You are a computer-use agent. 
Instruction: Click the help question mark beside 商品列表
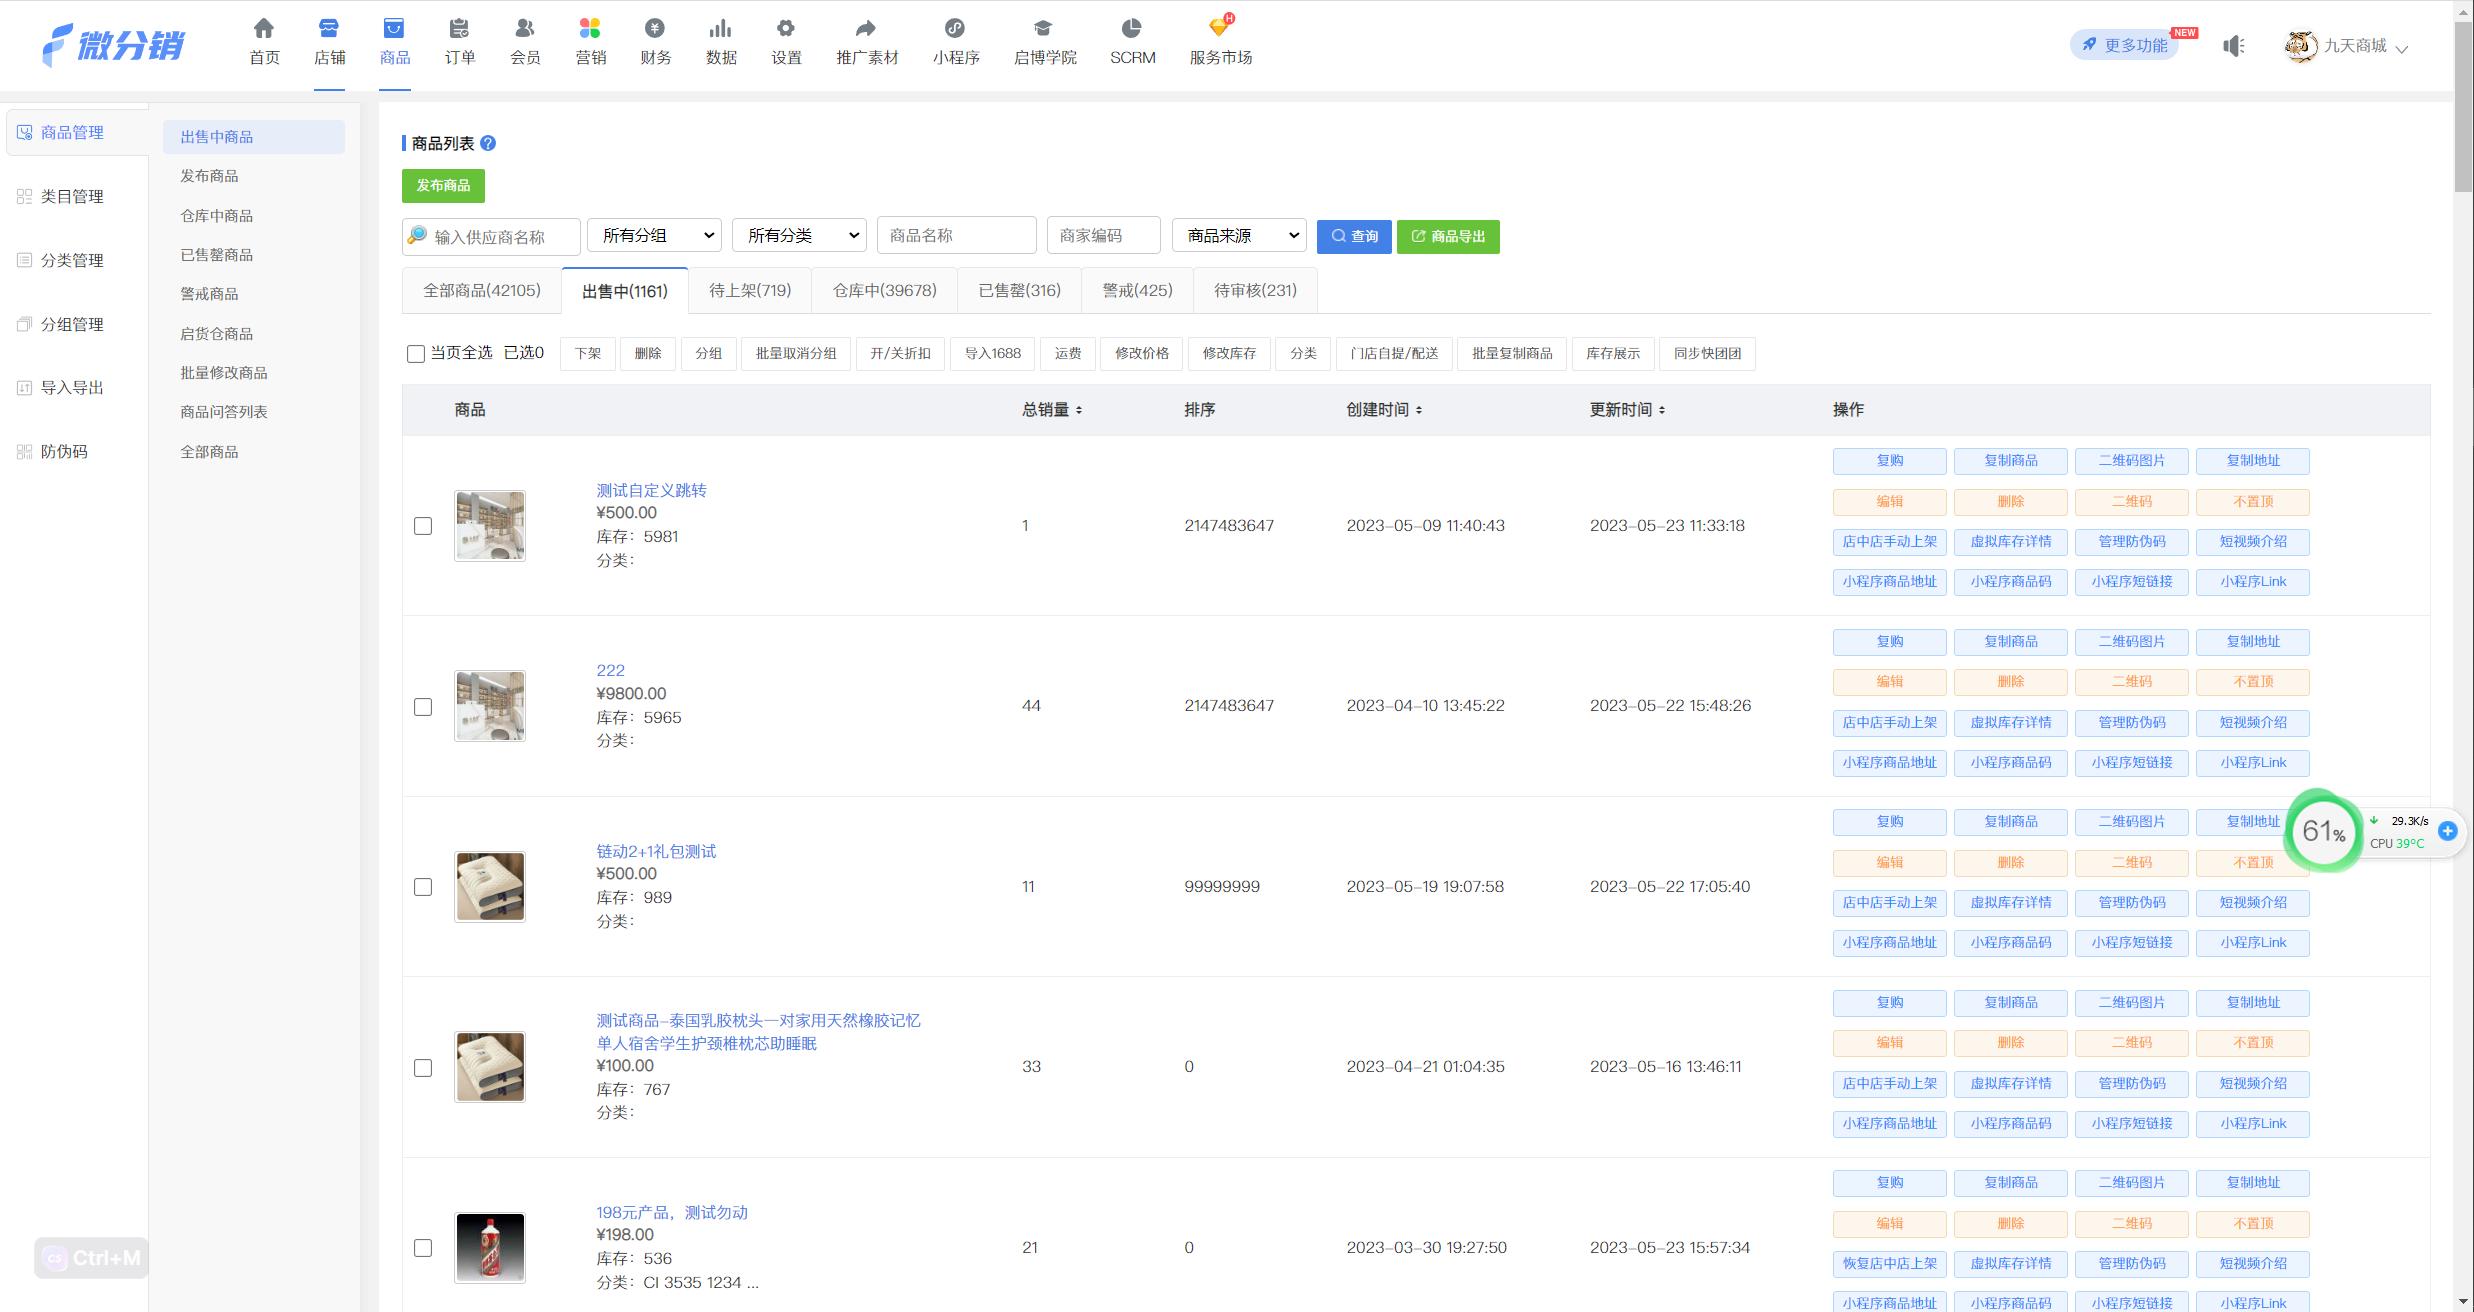coord(488,143)
